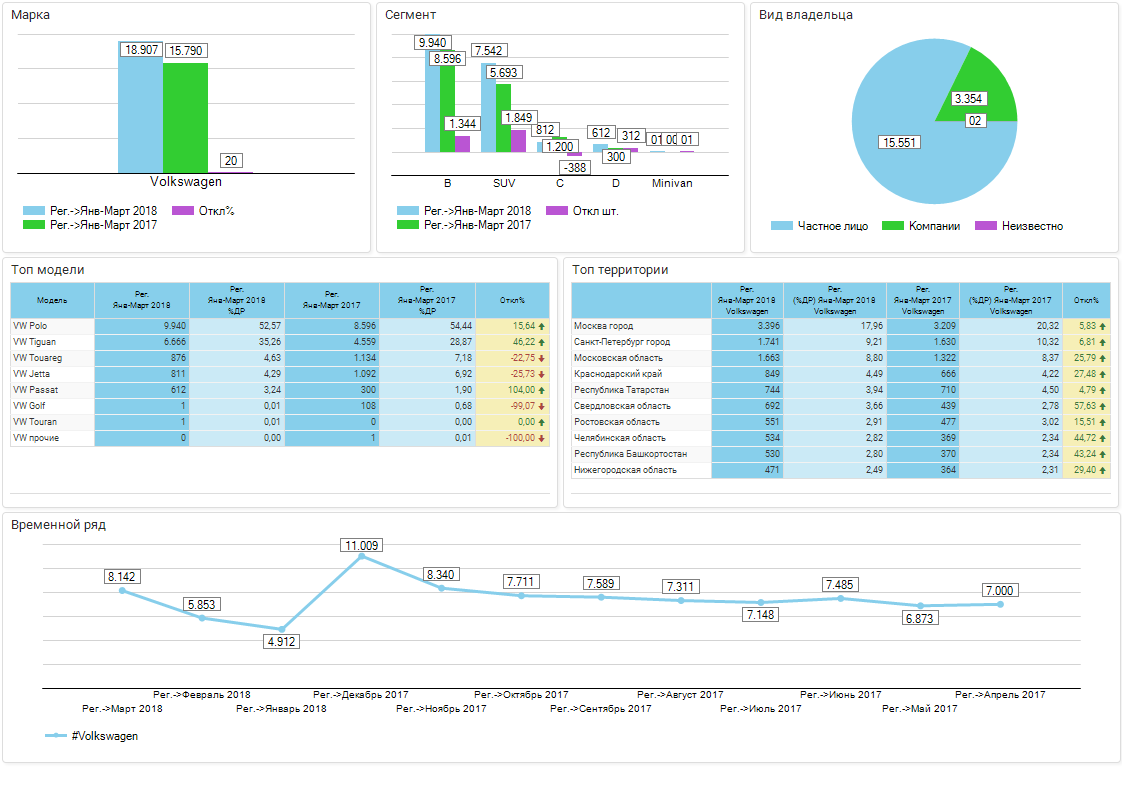Sort by the Модель column header
Screen dimensions: 1122x793
pyautogui.click(x=52, y=300)
